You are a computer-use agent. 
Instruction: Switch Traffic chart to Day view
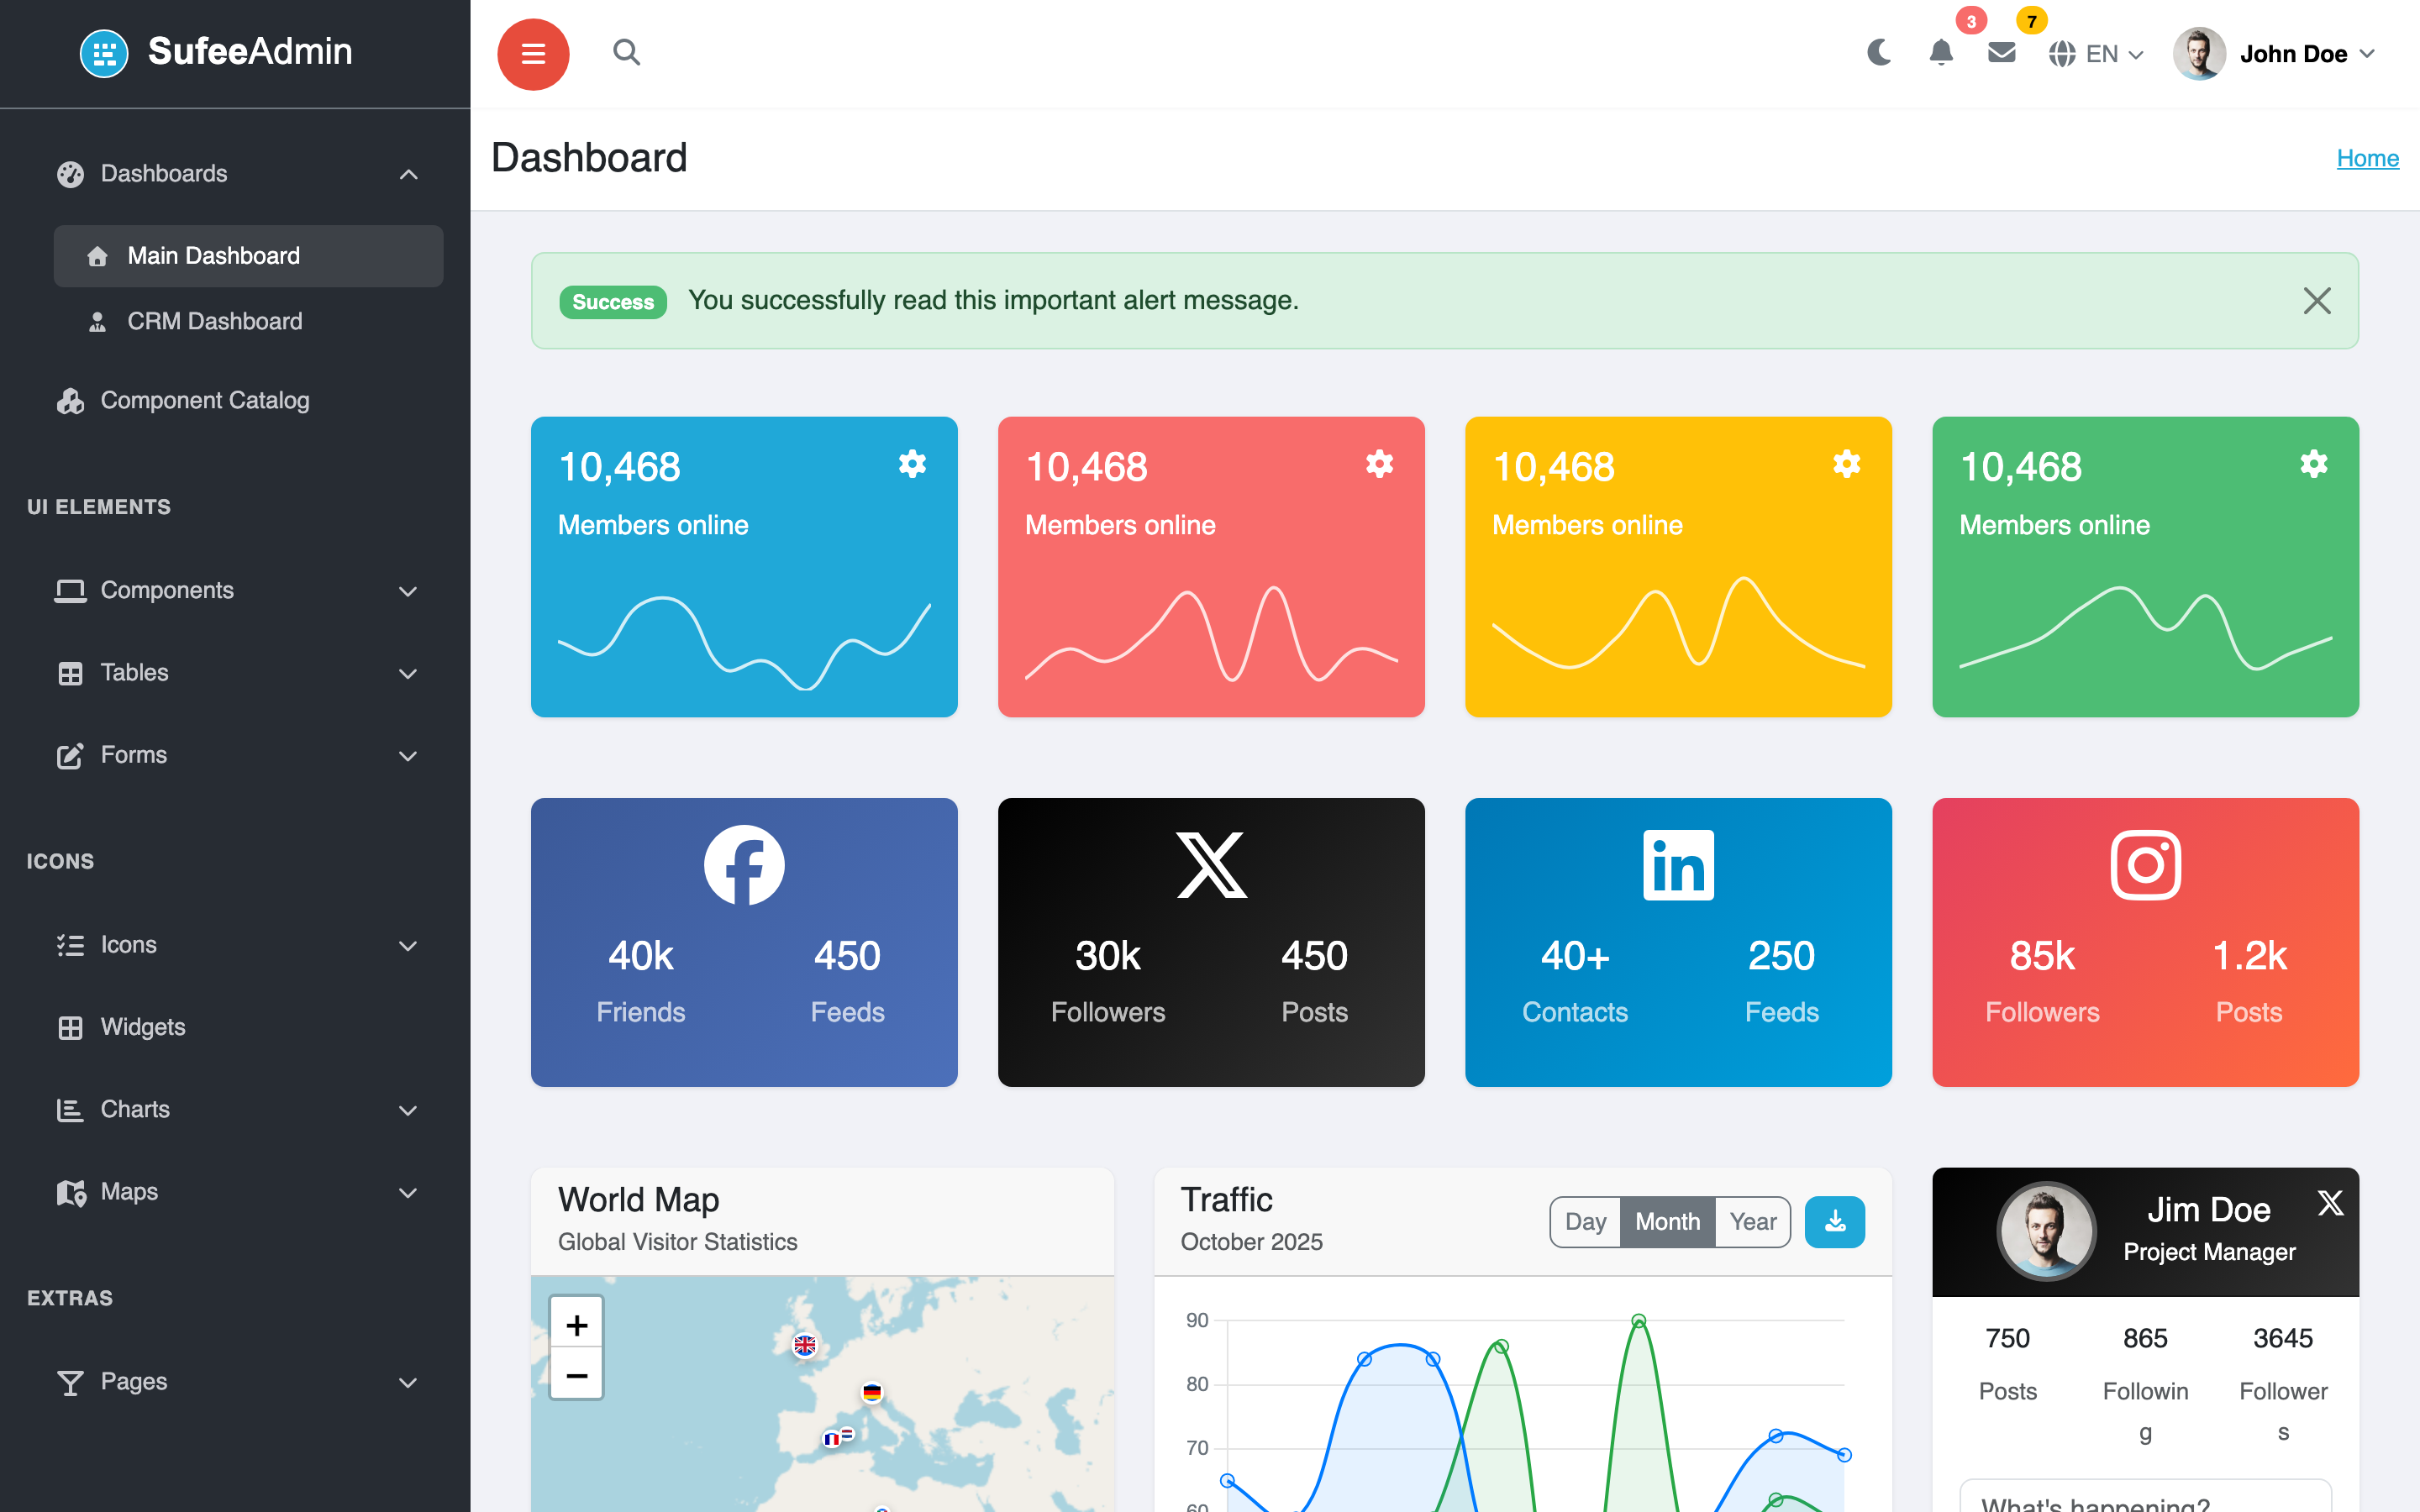click(x=1585, y=1222)
